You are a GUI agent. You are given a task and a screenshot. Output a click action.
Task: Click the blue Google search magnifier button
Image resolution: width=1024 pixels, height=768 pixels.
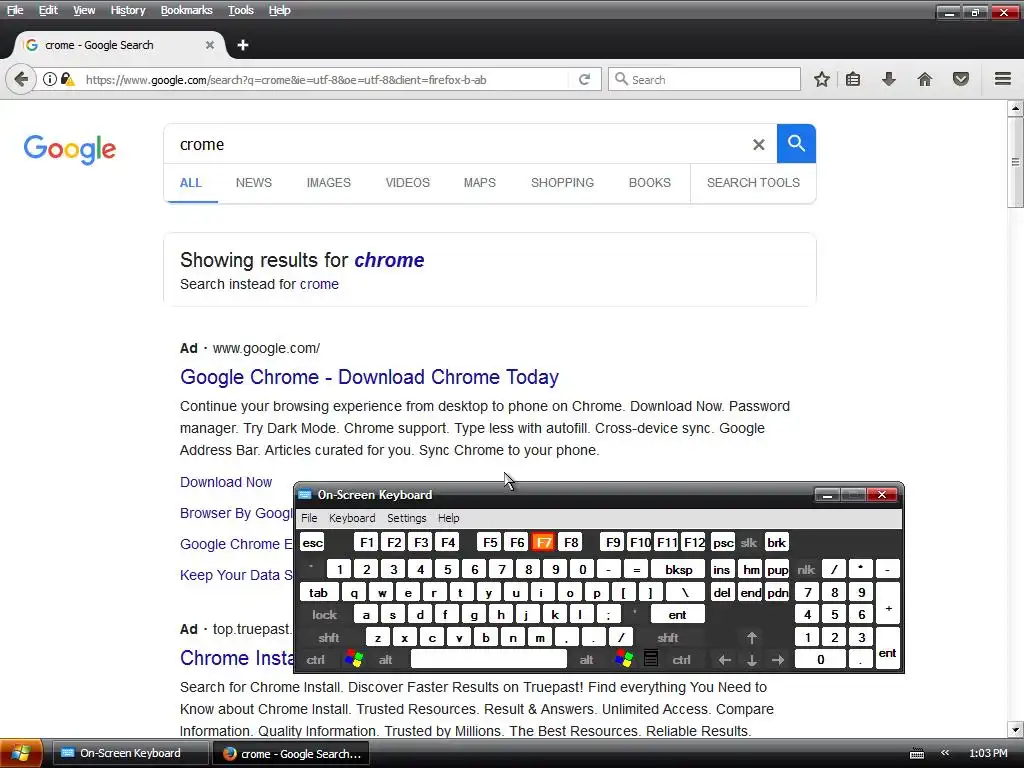(x=796, y=143)
